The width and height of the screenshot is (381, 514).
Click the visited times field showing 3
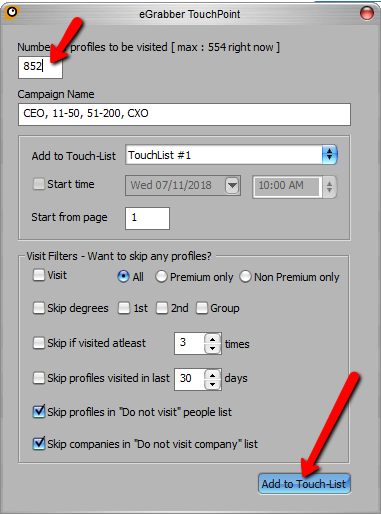(x=189, y=343)
